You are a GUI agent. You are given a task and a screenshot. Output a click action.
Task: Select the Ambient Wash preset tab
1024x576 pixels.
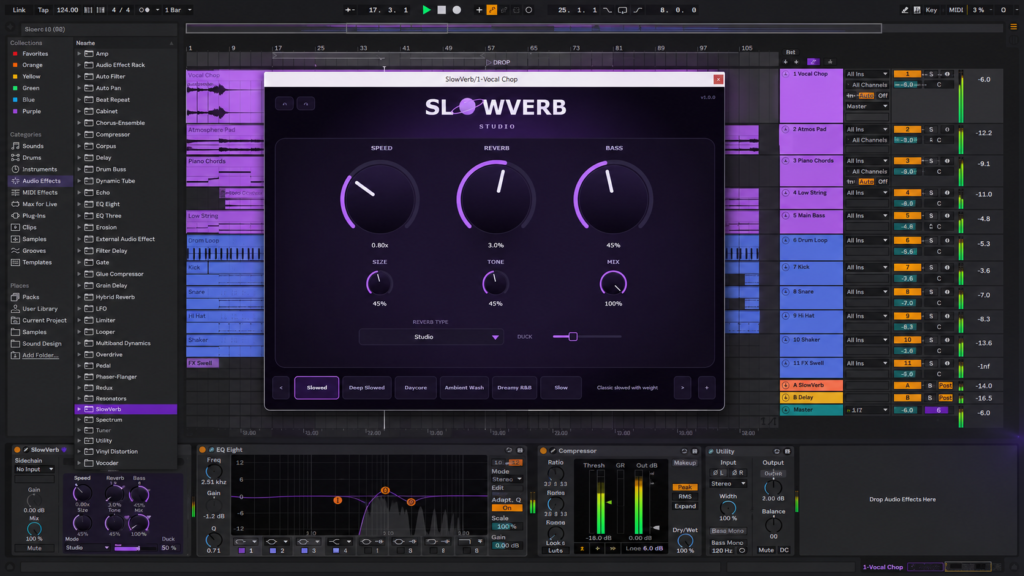(x=464, y=387)
